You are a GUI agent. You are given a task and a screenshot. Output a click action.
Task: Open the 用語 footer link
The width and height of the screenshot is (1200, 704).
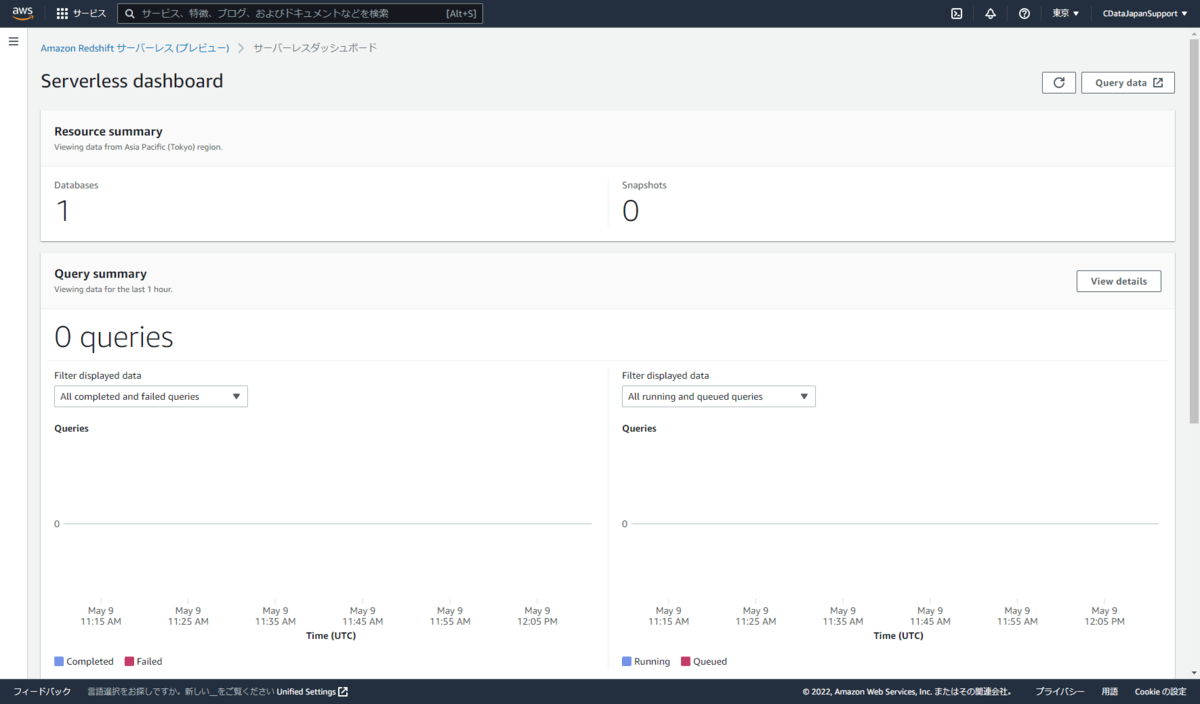click(x=1110, y=691)
